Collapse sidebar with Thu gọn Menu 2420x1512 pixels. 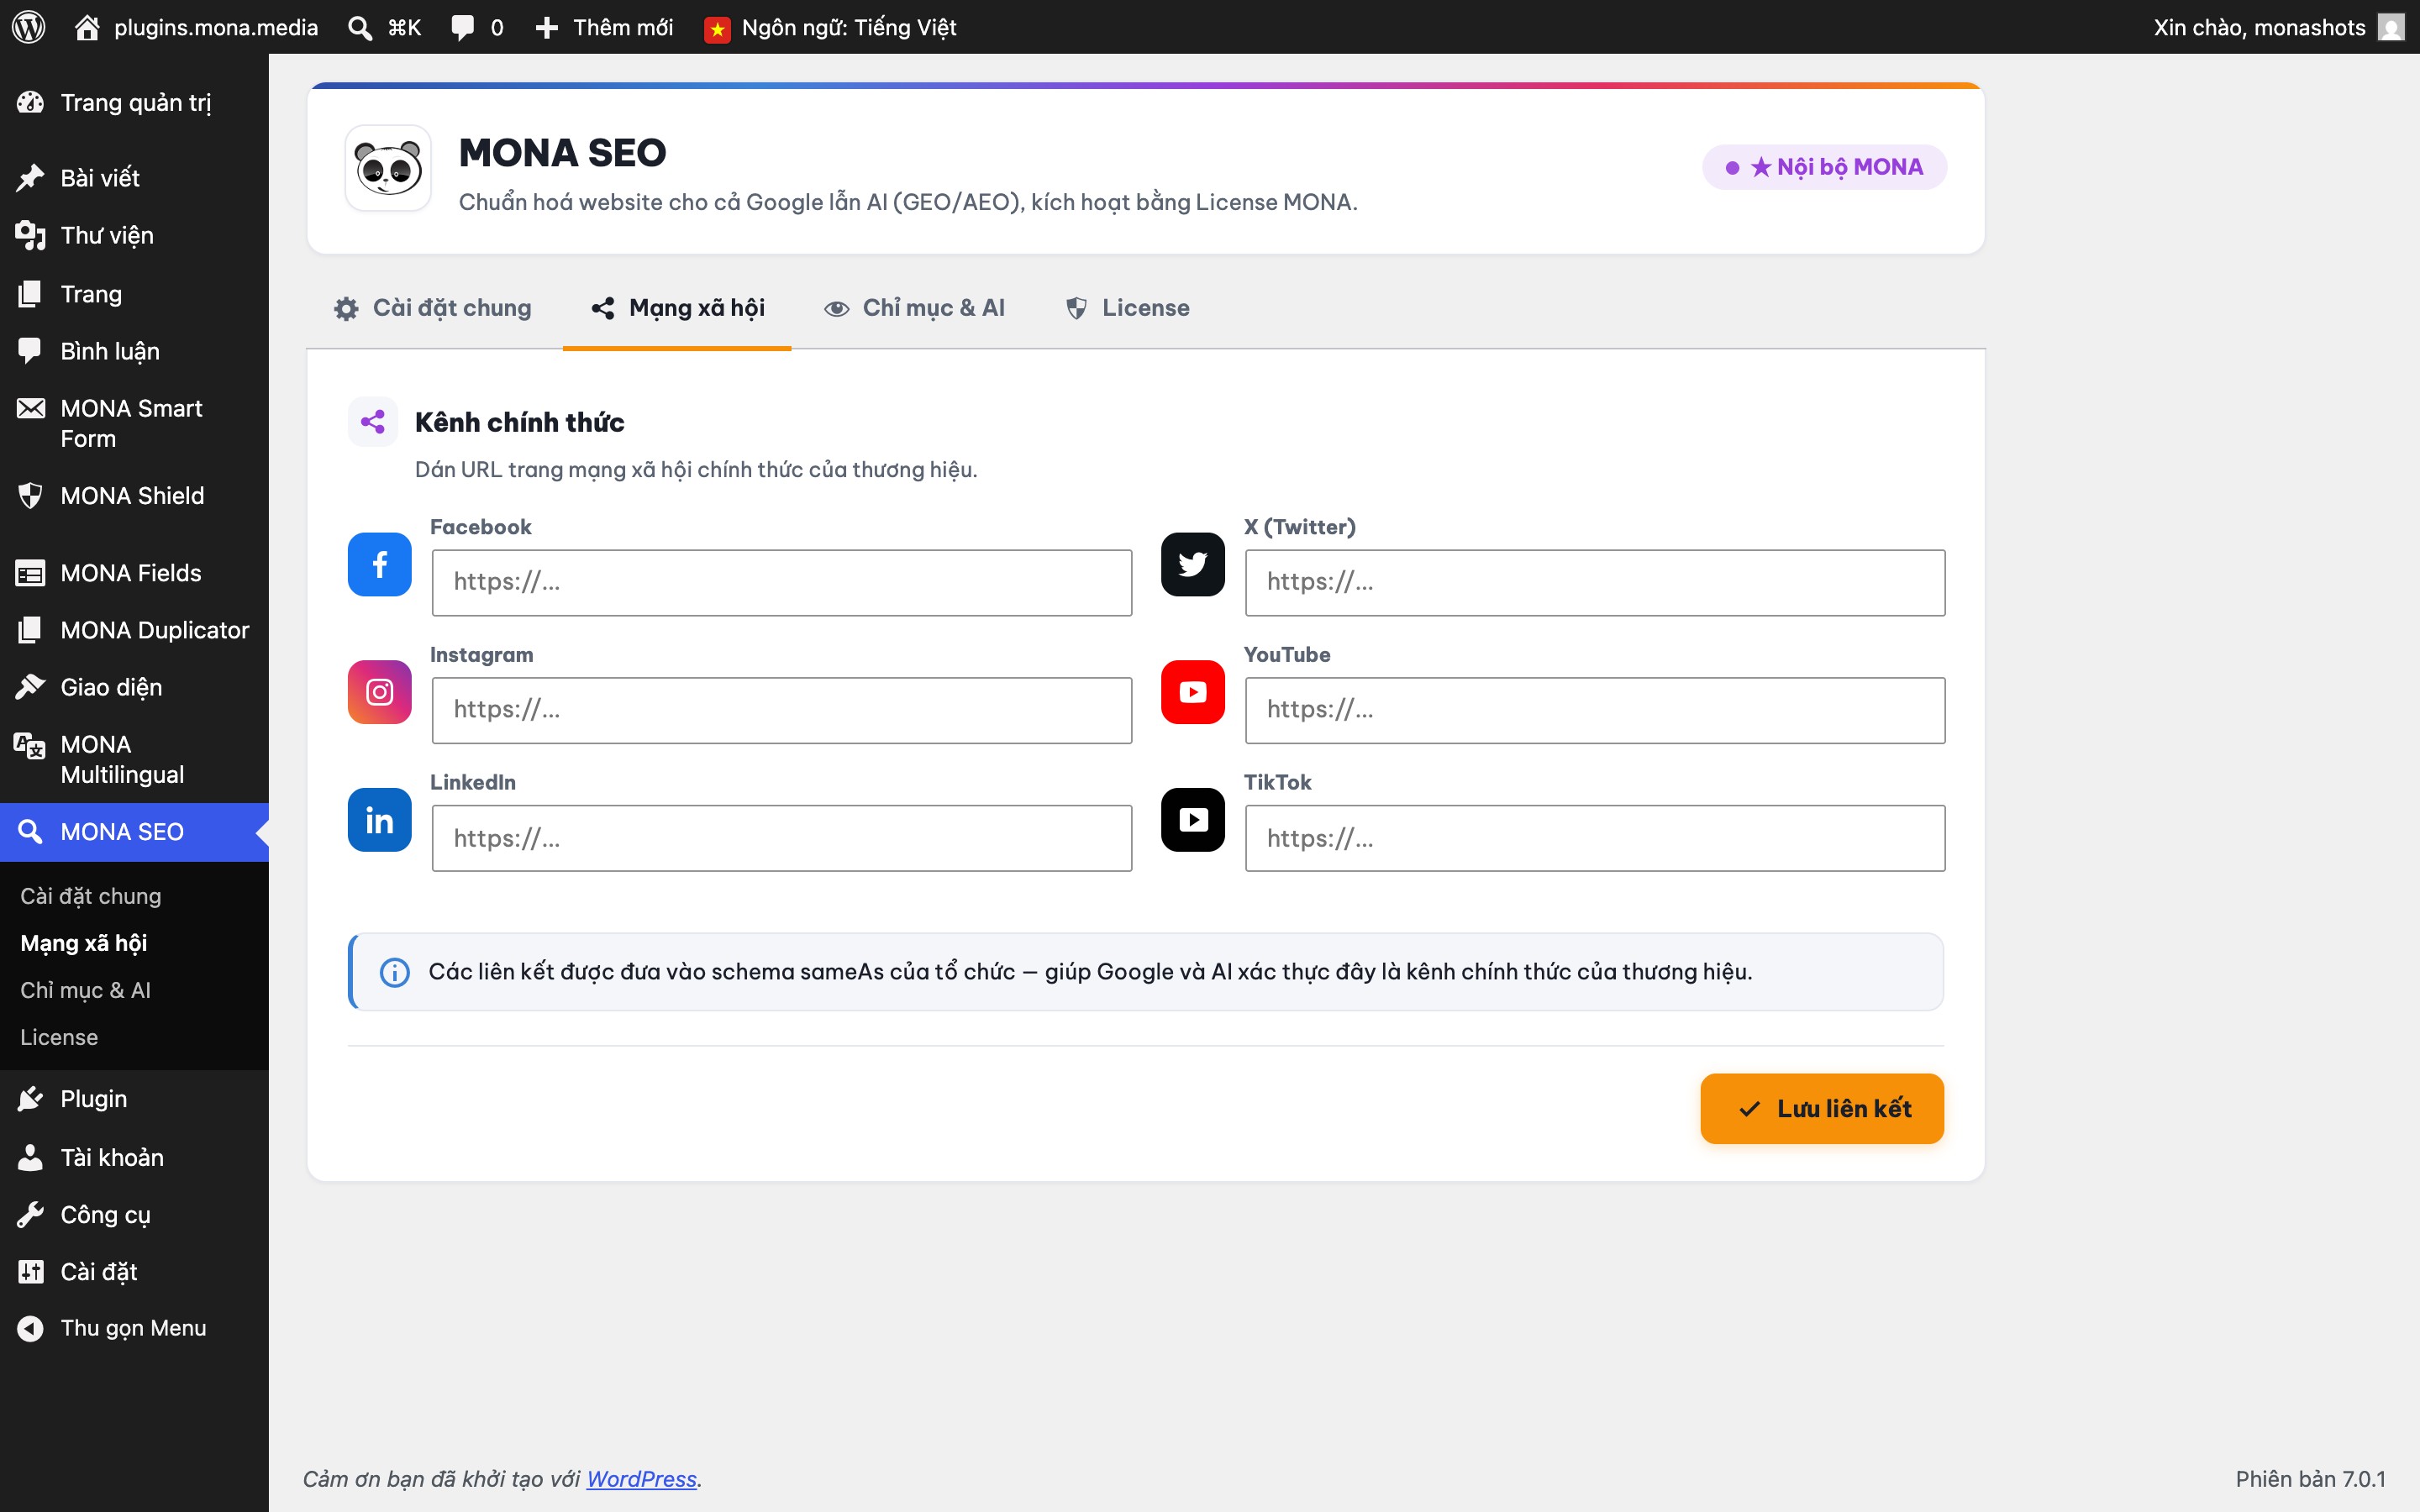tap(112, 1328)
